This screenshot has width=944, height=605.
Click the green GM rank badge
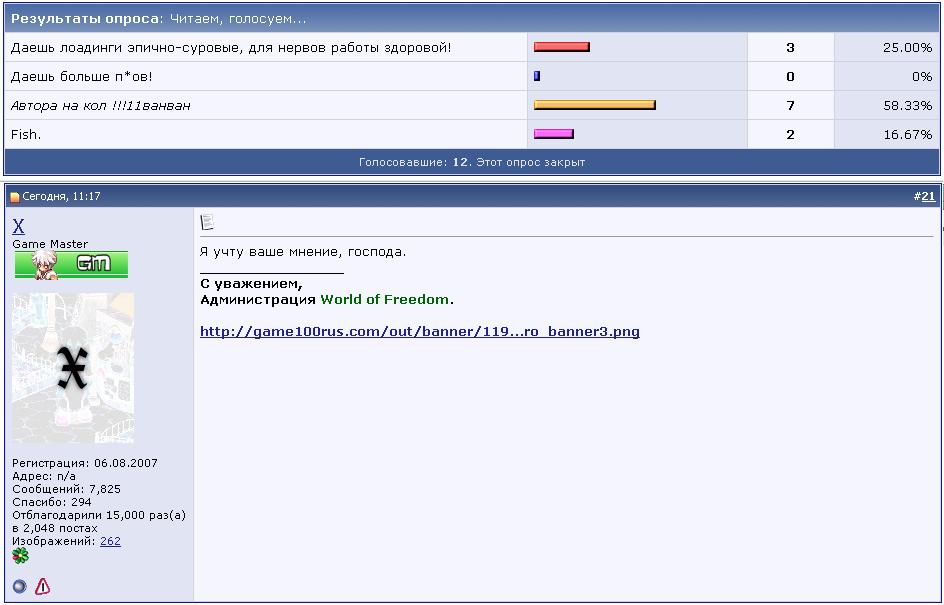coord(71,265)
